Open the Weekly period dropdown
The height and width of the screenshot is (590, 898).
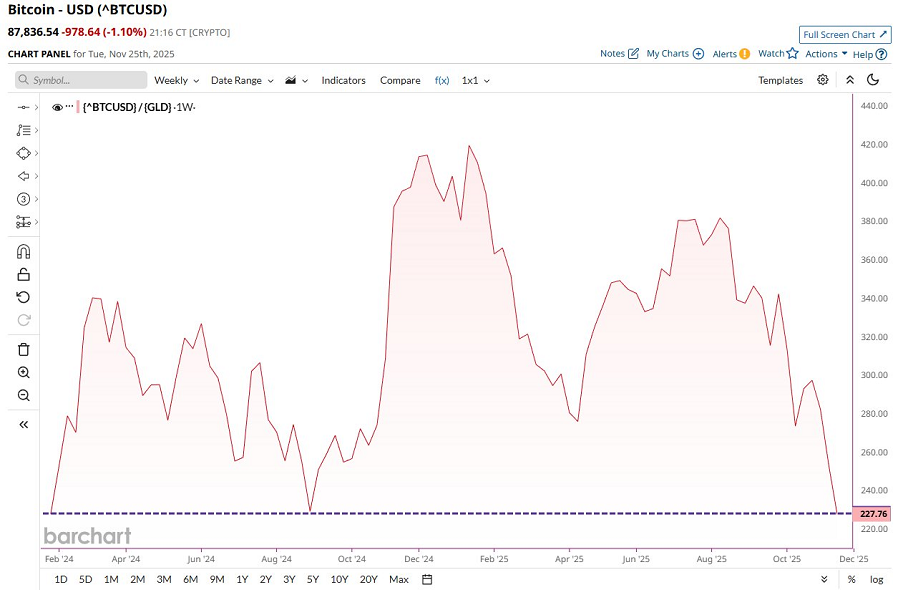tap(176, 80)
